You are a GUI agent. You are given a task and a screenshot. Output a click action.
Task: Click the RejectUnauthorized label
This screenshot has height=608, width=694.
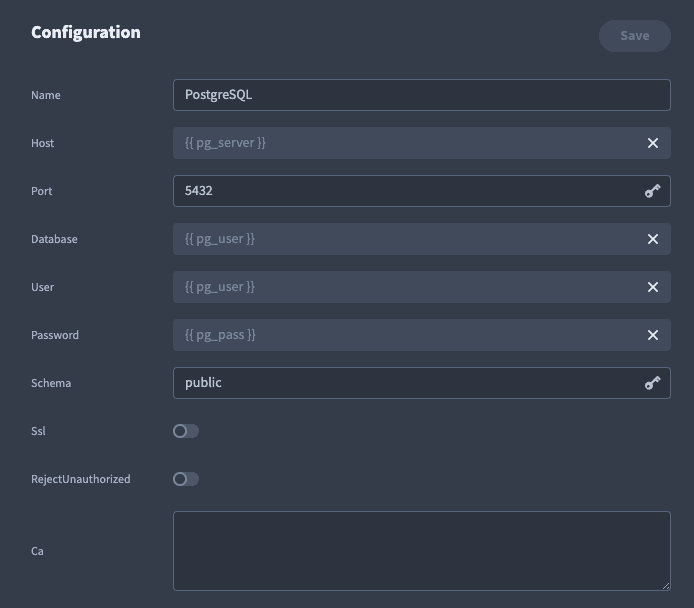[x=81, y=479]
